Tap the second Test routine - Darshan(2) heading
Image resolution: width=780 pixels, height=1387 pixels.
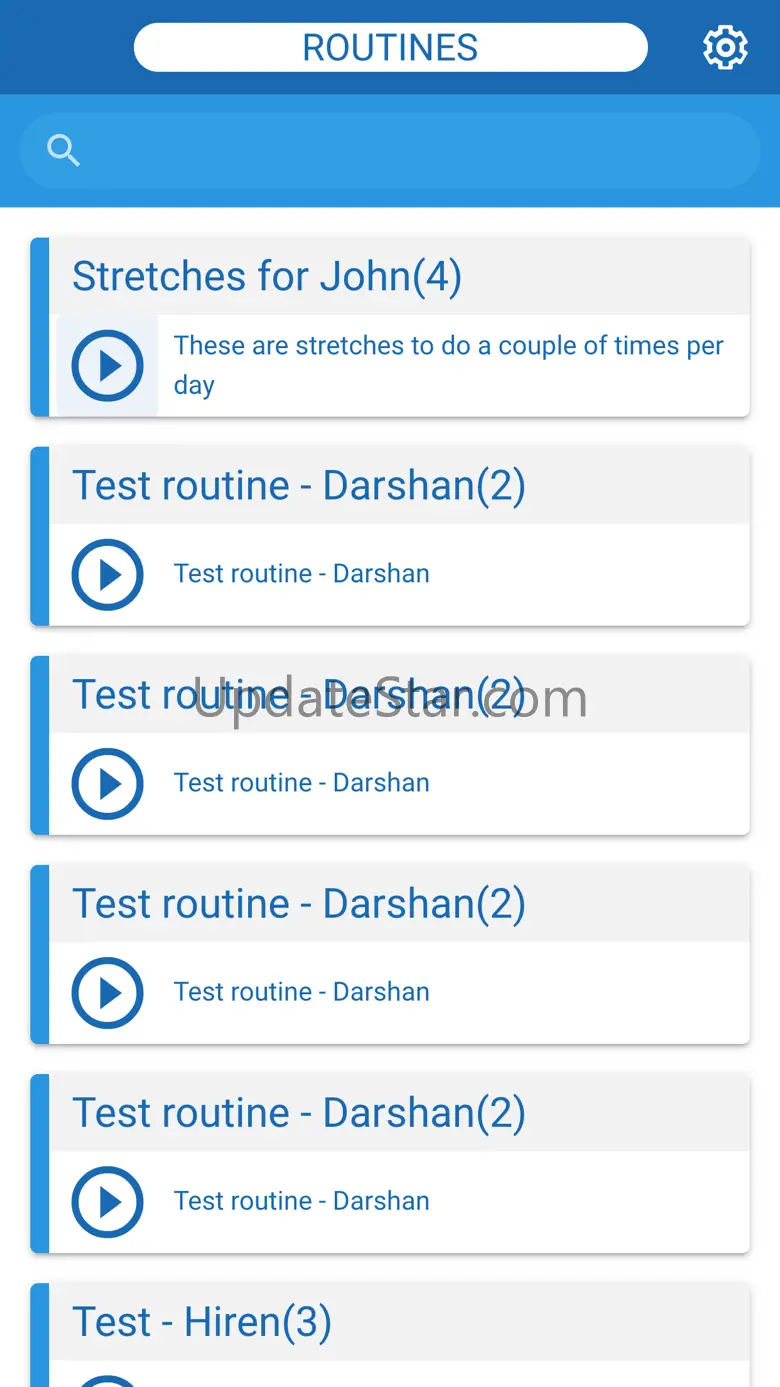(x=299, y=695)
